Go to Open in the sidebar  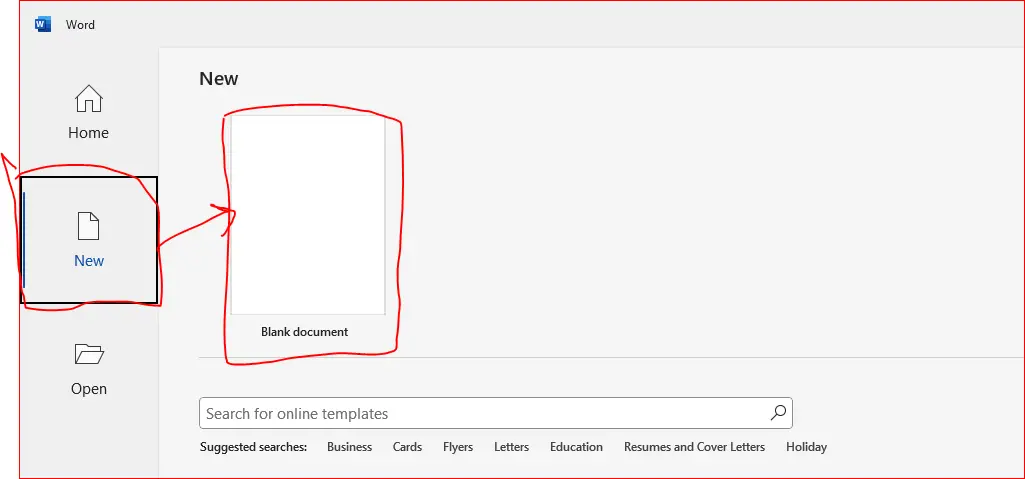pos(89,369)
